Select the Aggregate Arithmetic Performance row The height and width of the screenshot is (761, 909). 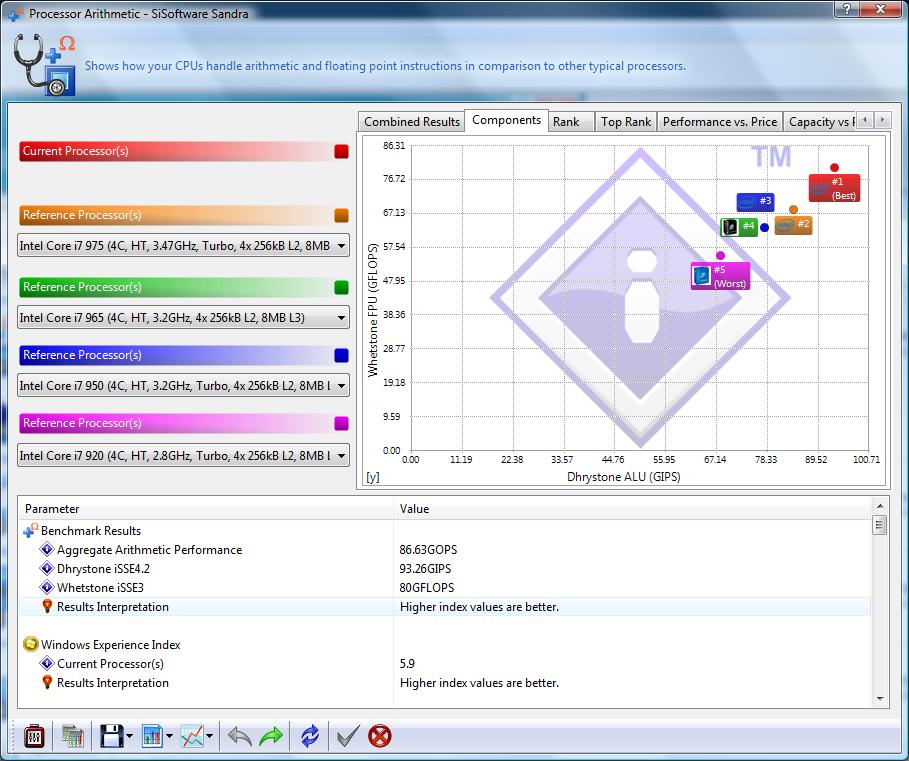149,550
